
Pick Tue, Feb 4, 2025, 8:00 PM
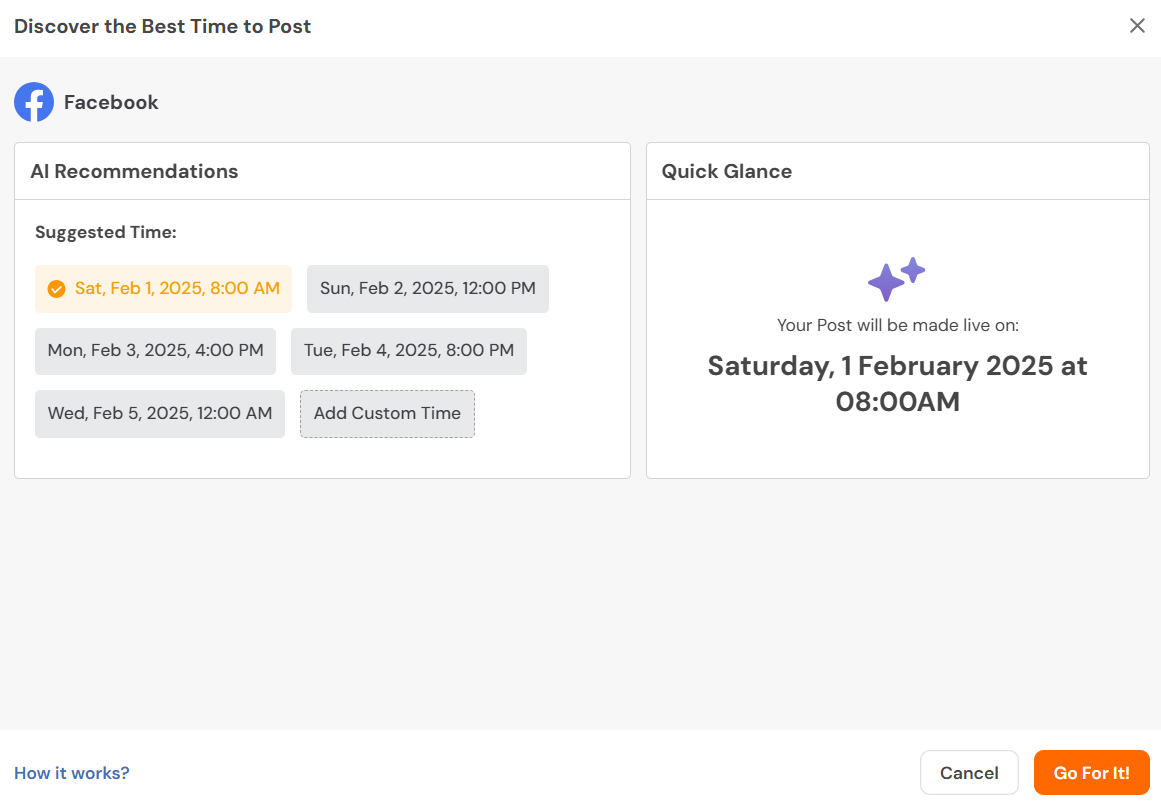pos(409,351)
